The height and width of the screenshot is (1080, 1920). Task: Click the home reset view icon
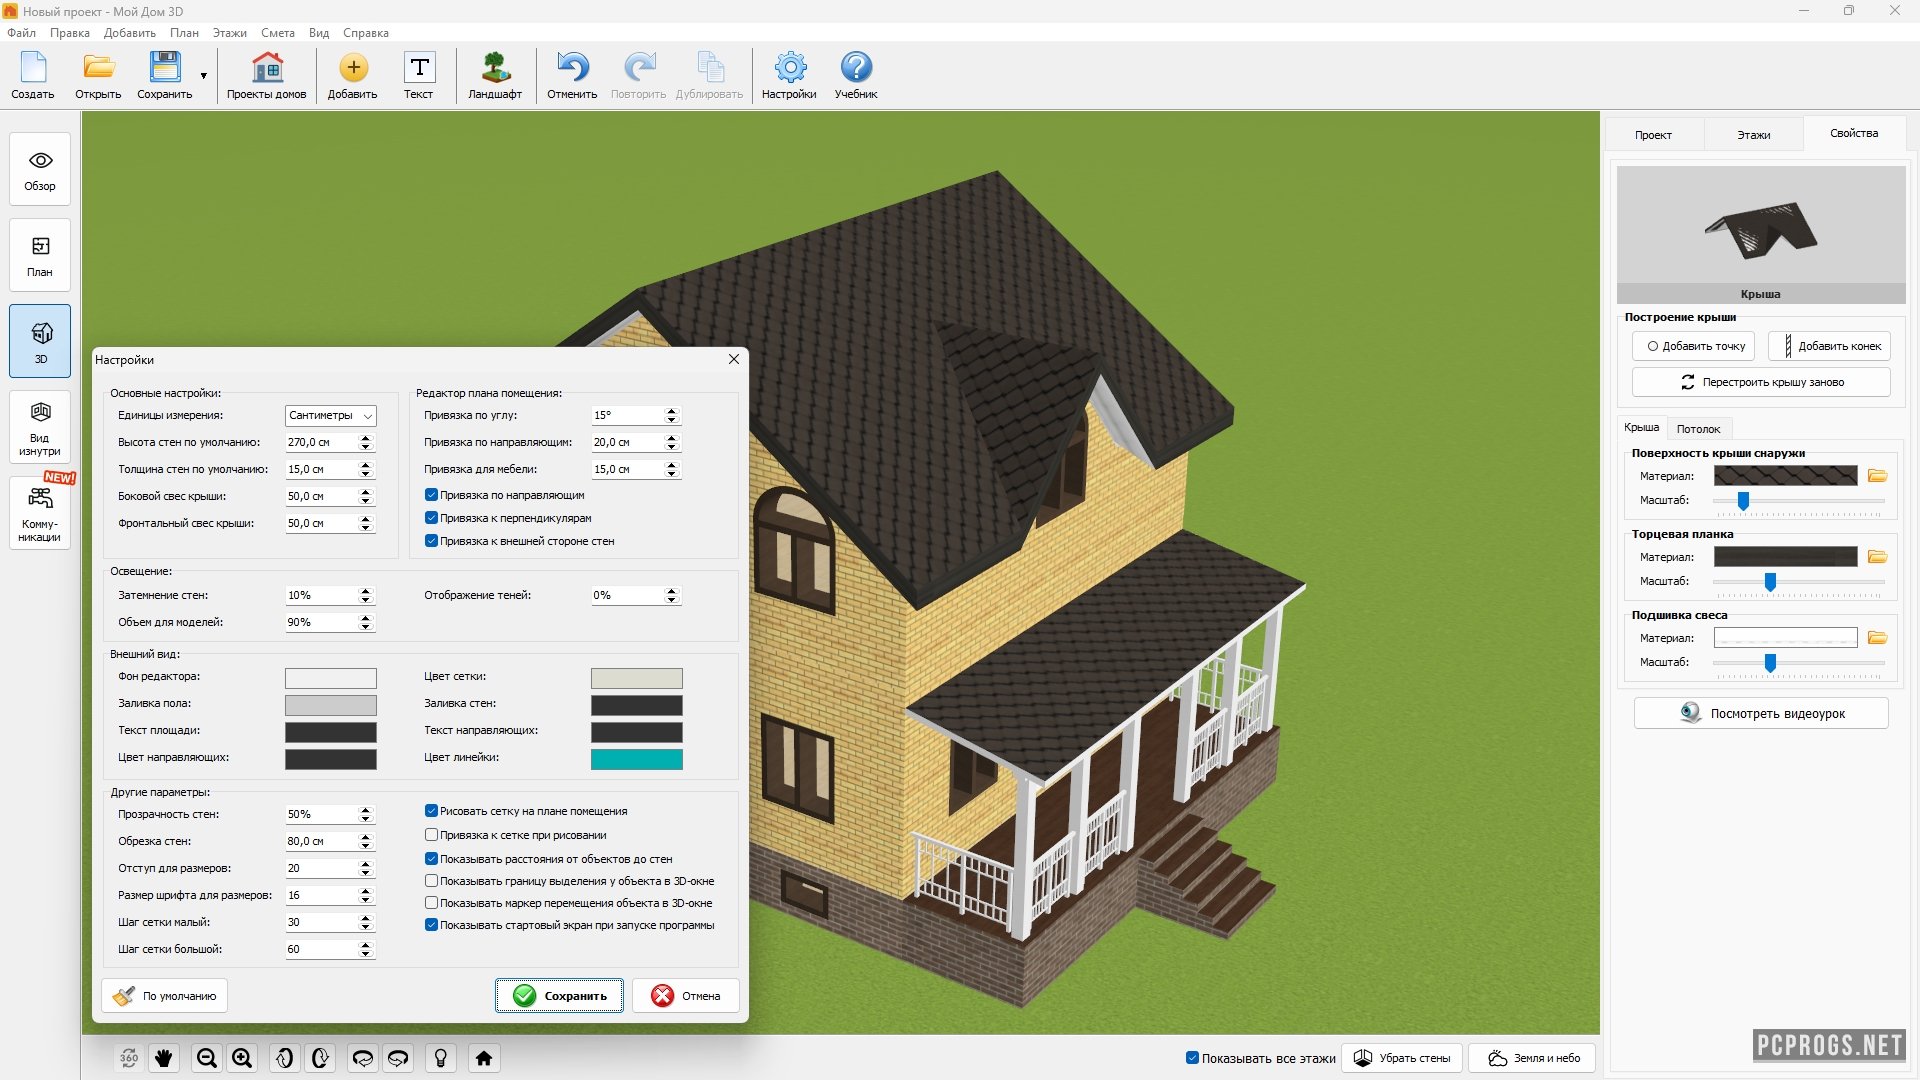[484, 1058]
